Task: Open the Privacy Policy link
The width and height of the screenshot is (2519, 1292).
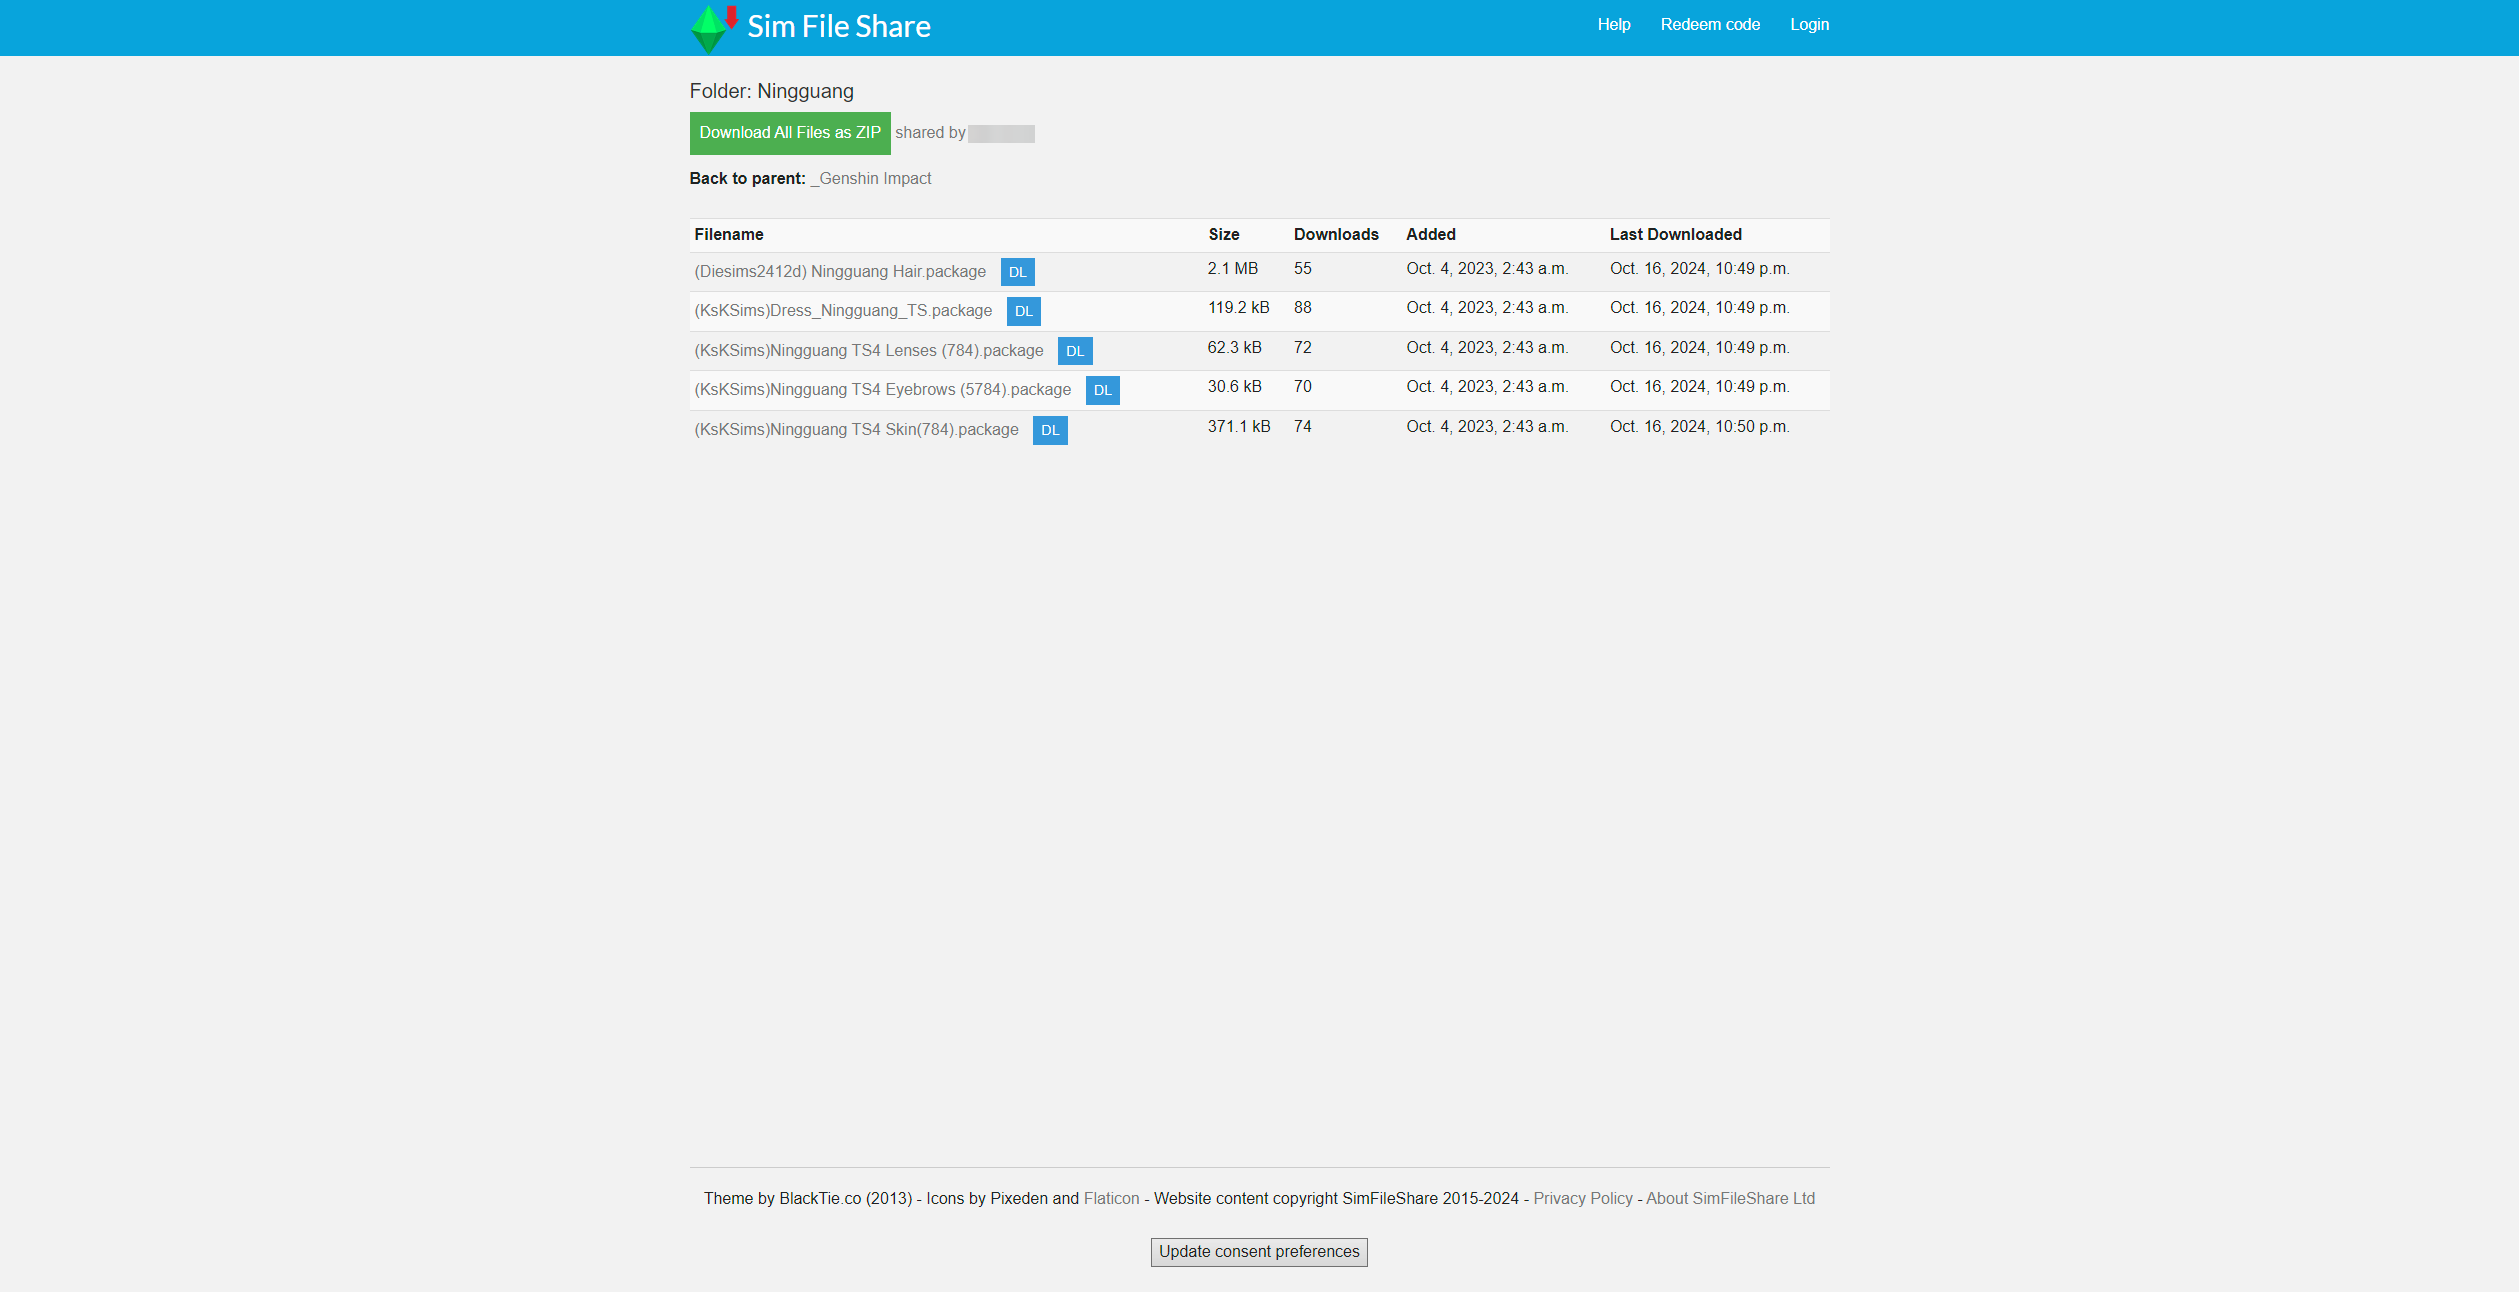Action: pyautogui.click(x=1582, y=1199)
